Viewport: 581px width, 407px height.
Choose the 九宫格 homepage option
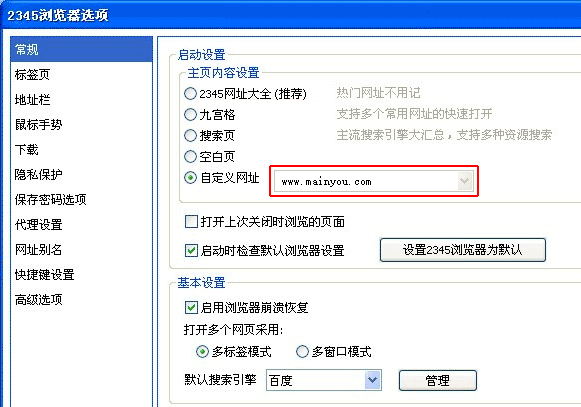click(190, 115)
